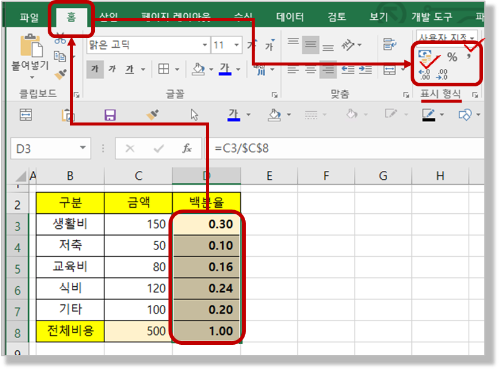Image resolution: width=500 pixels, height=370 pixels.
Task: Open the underline style dropdown arrow
Action: 143,69
